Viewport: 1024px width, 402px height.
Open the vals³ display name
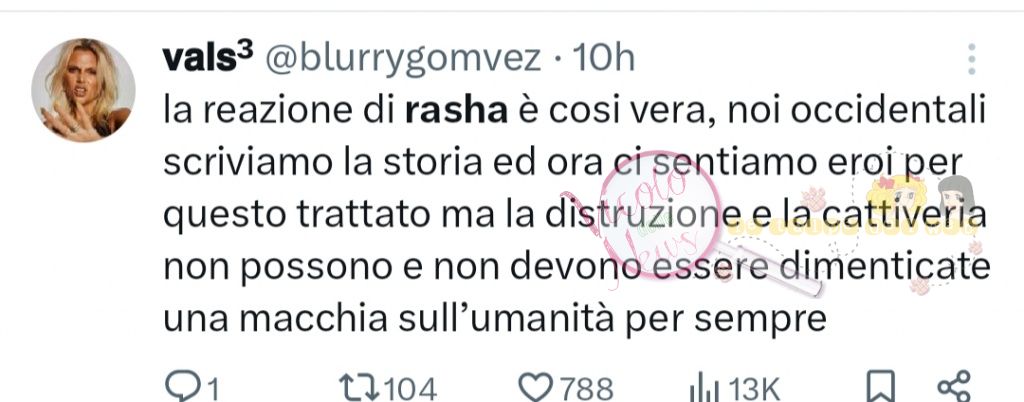click(208, 59)
